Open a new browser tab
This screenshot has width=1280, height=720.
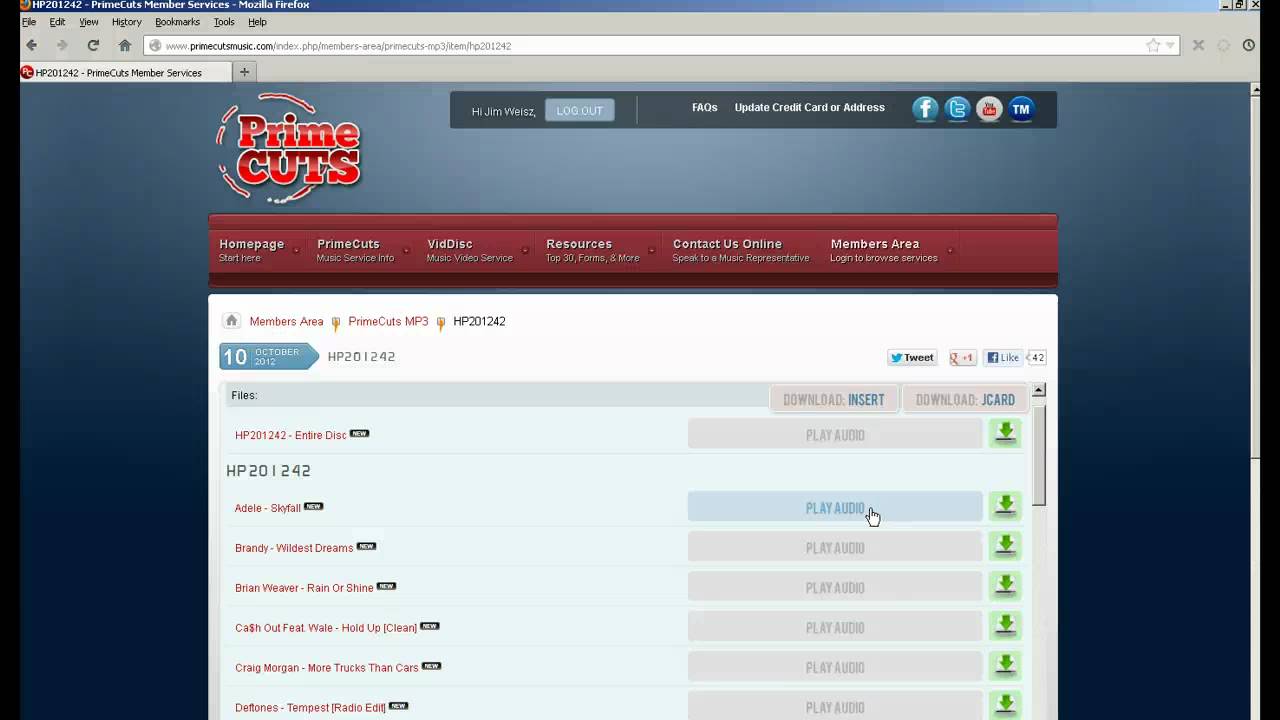244,72
